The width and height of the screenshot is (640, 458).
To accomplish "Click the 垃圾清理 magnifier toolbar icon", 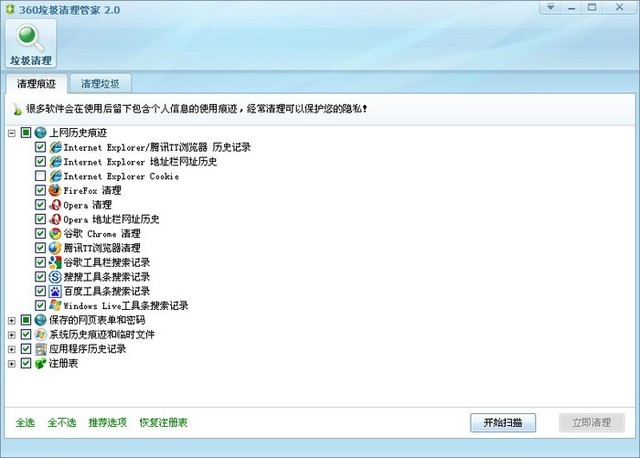I will coord(31,43).
